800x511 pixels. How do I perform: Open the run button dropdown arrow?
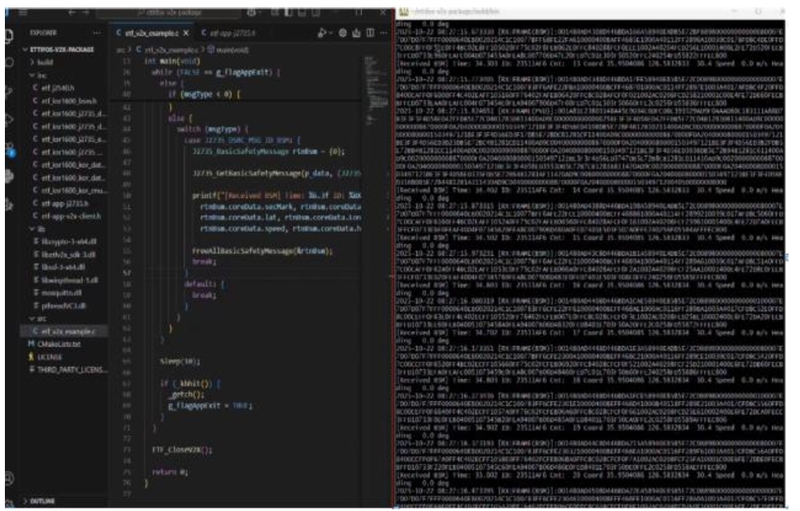point(331,33)
